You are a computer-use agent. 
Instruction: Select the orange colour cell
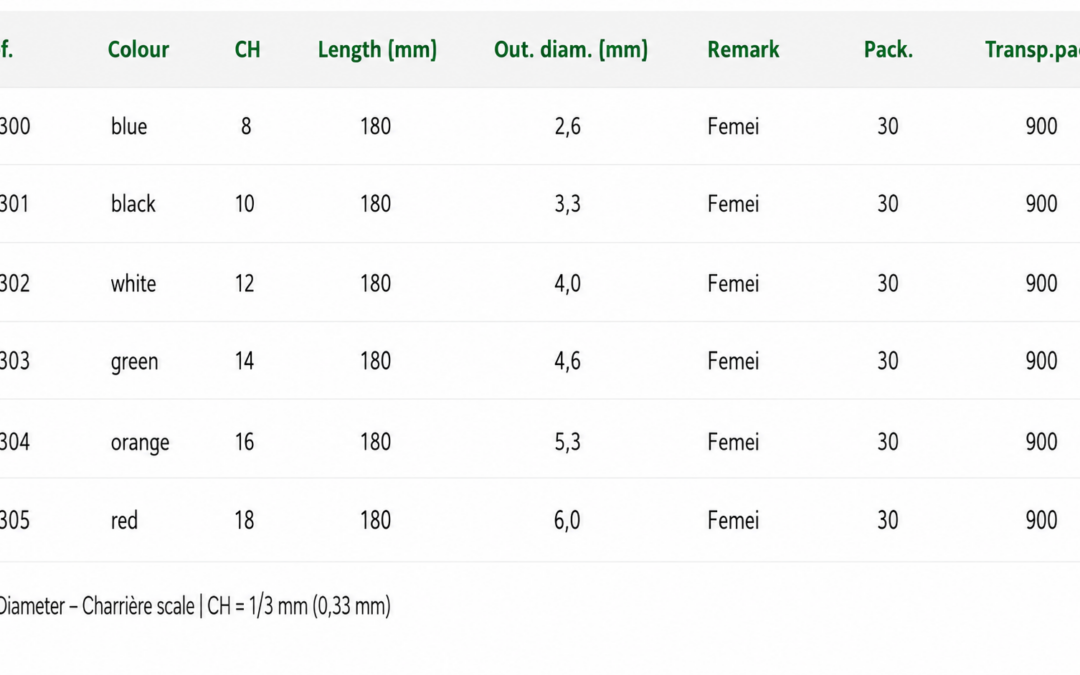(x=140, y=442)
